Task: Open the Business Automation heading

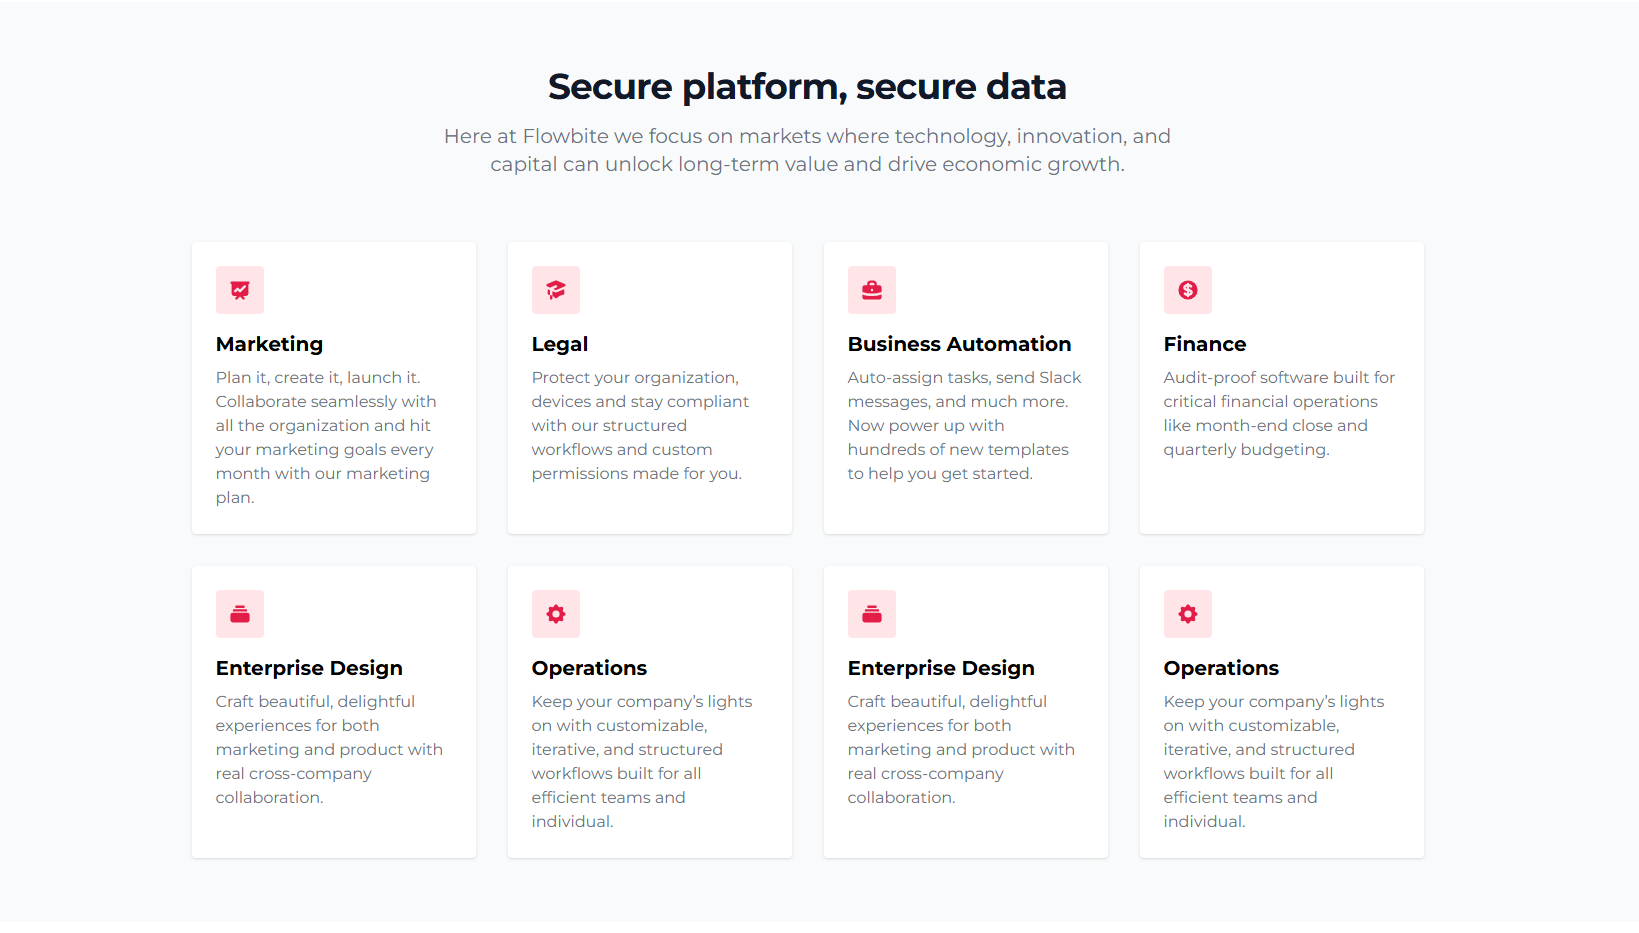Action: point(959,344)
